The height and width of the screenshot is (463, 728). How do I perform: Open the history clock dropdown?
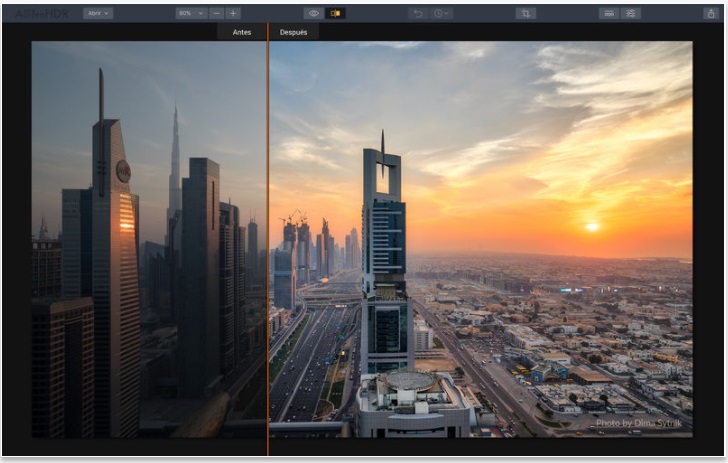coord(442,13)
